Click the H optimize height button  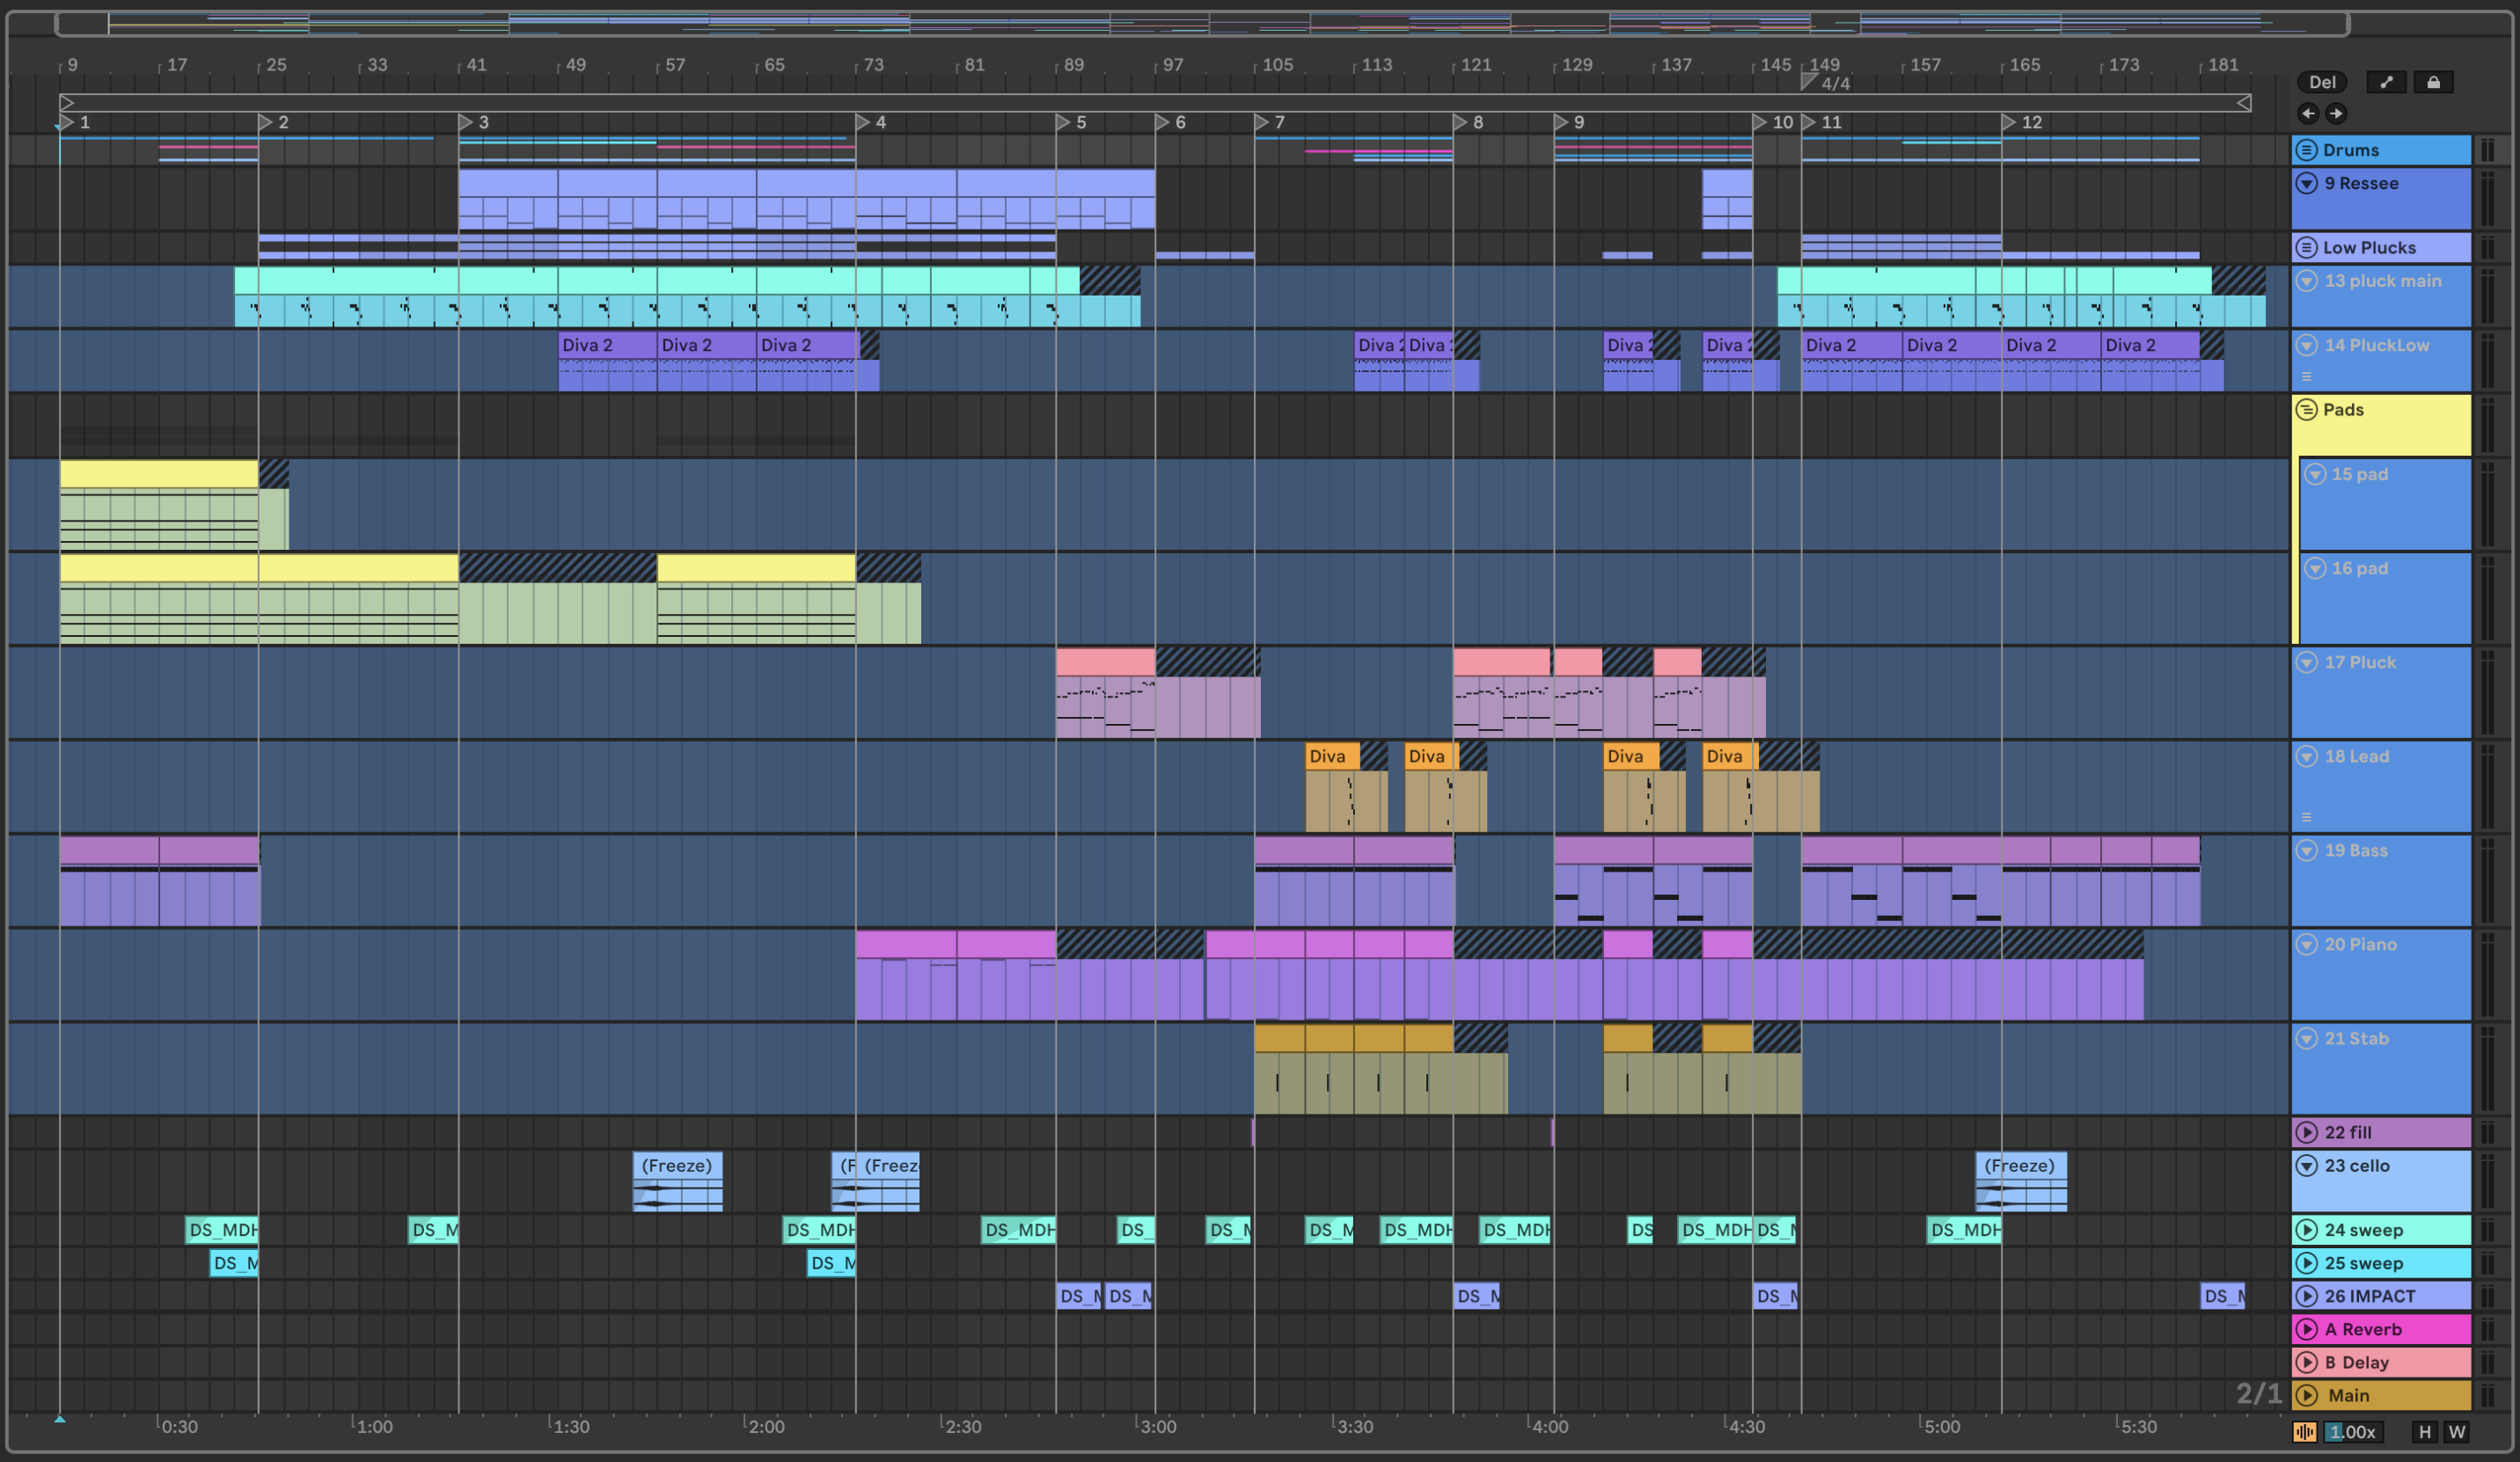click(x=2424, y=1432)
